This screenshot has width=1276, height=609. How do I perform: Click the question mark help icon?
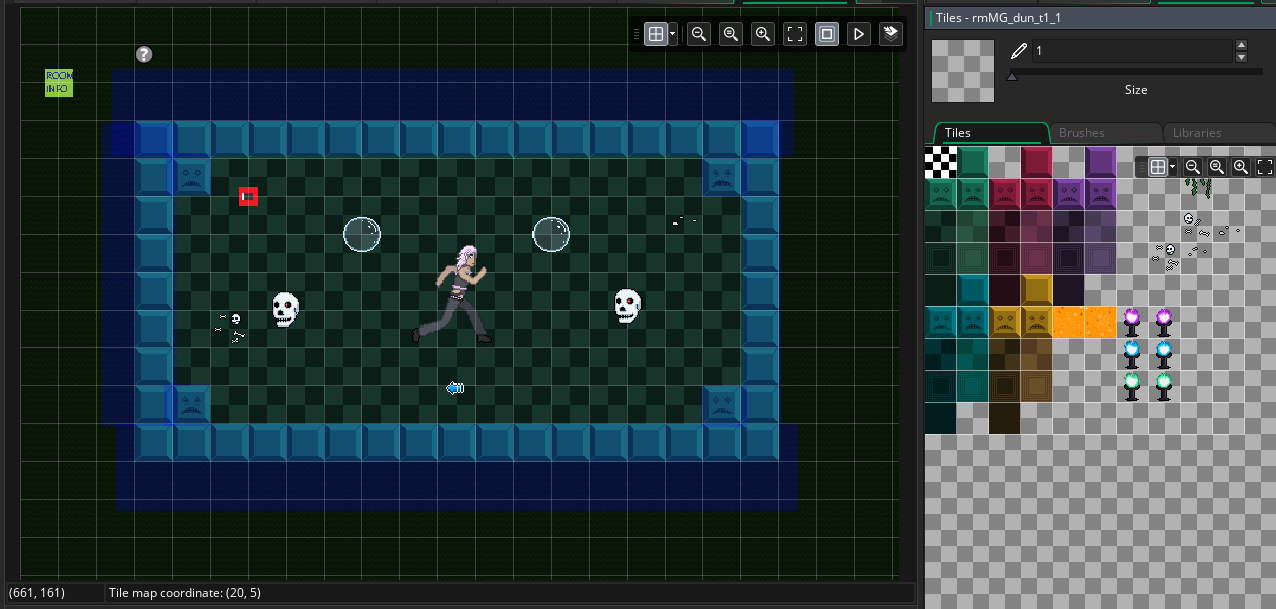(x=144, y=54)
